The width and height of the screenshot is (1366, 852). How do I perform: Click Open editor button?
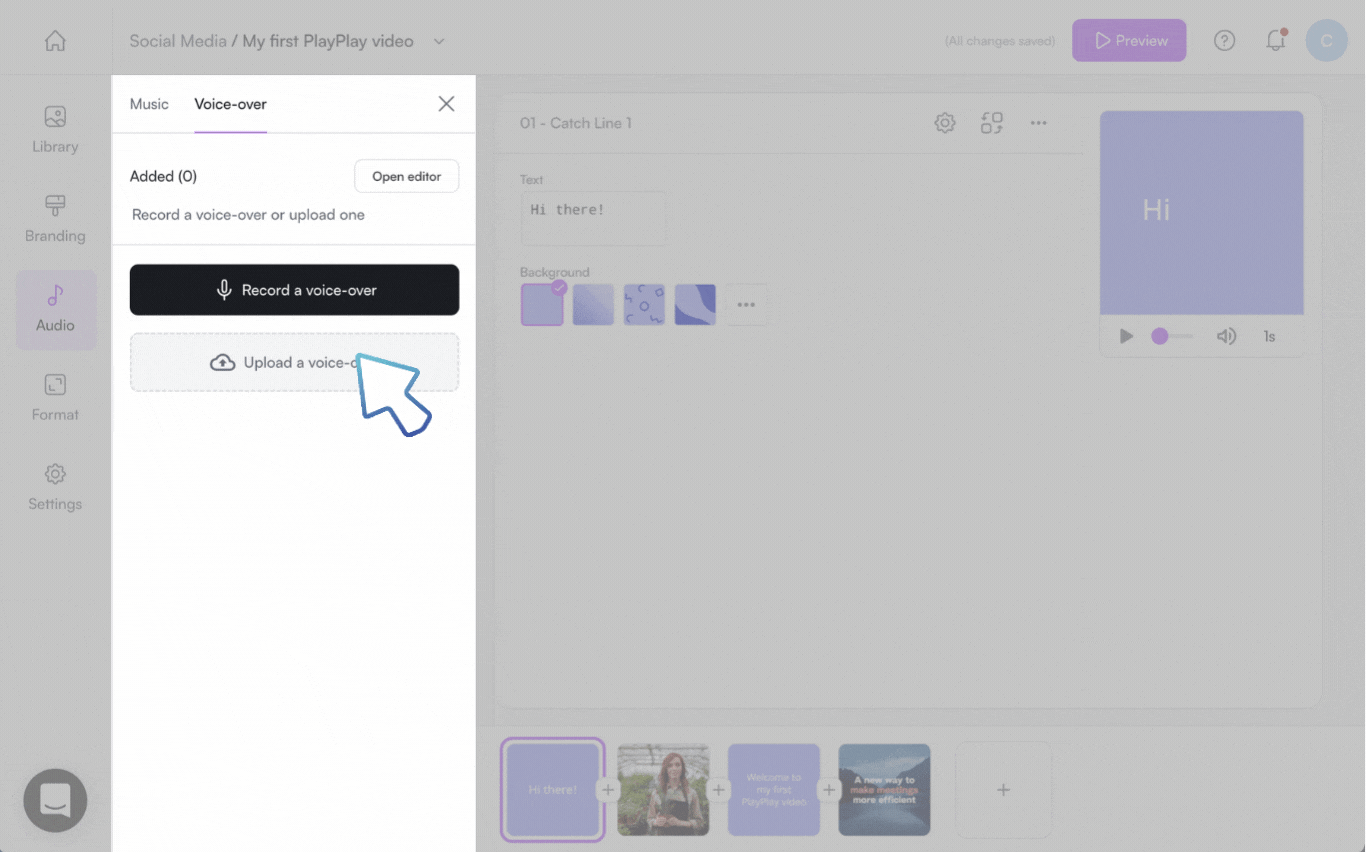pos(406,176)
